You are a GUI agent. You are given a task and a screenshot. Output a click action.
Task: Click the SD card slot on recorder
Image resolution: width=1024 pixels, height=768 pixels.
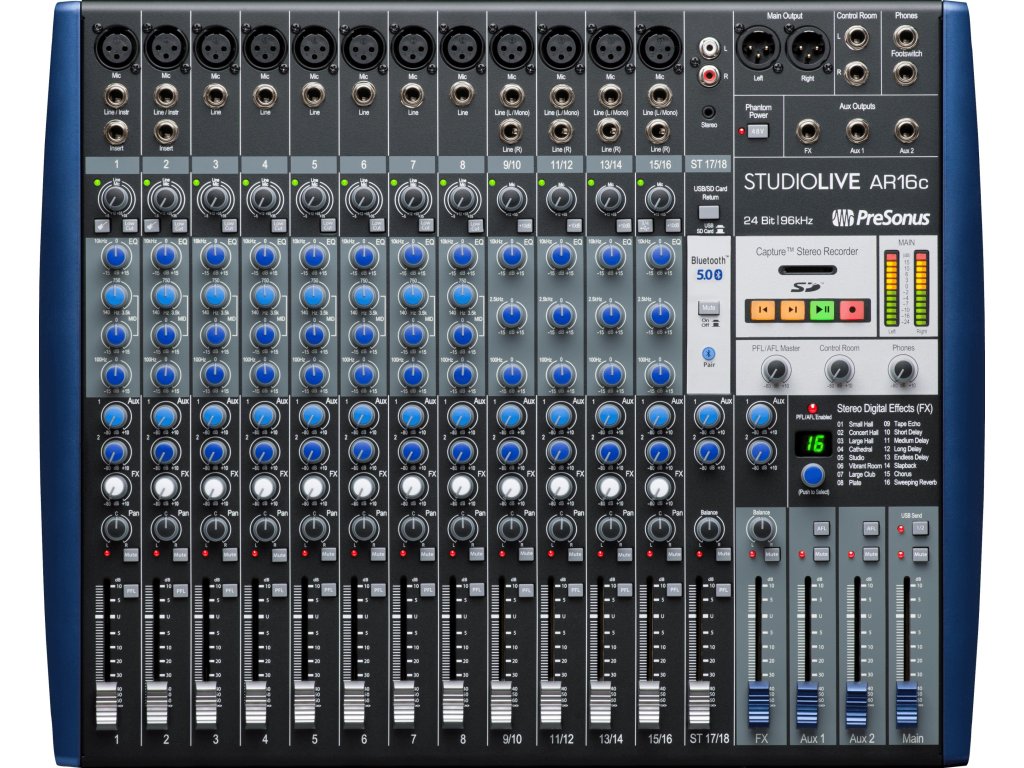pyautogui.click(x=807, y=270)
